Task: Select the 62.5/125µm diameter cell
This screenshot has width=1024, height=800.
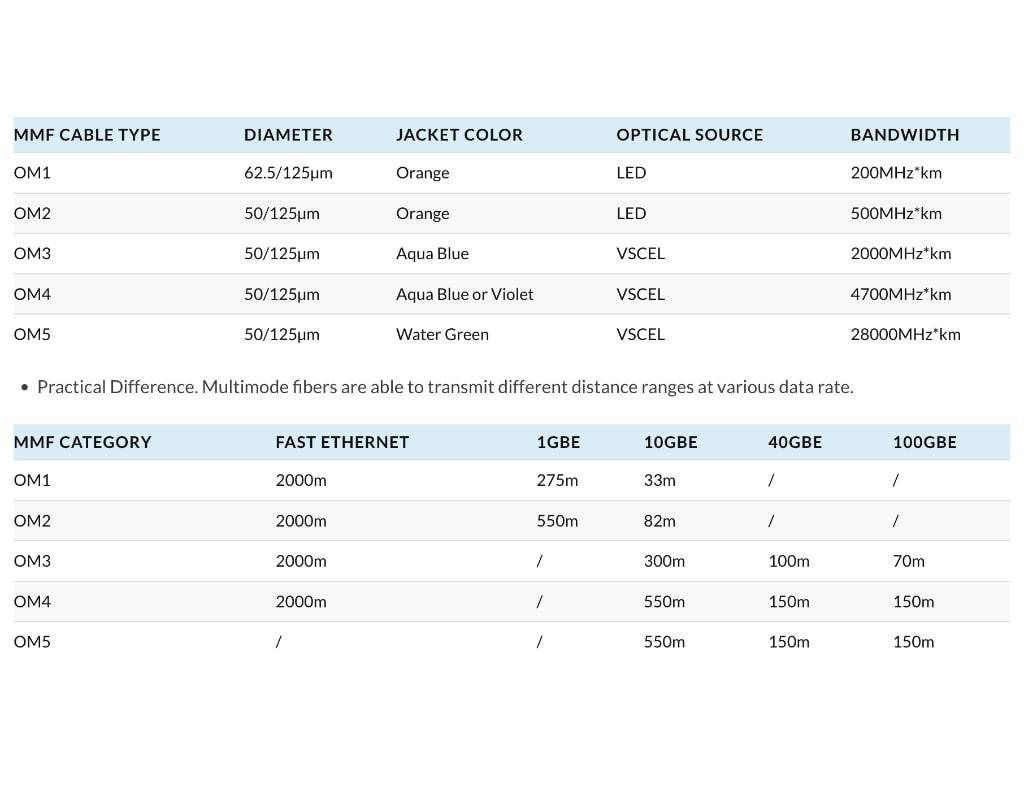Action: point(288,173)
